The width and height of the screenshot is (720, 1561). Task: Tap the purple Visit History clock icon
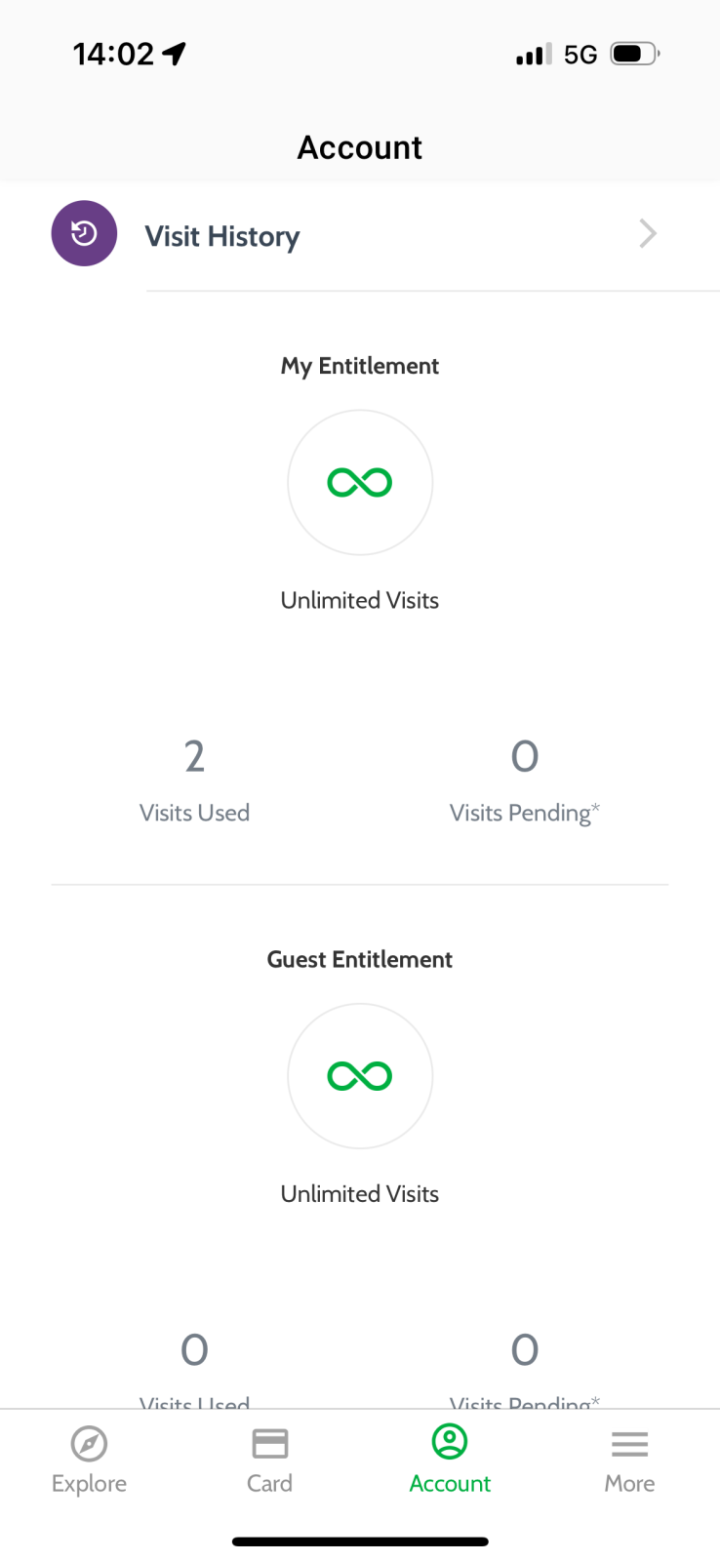click(84, 234)
